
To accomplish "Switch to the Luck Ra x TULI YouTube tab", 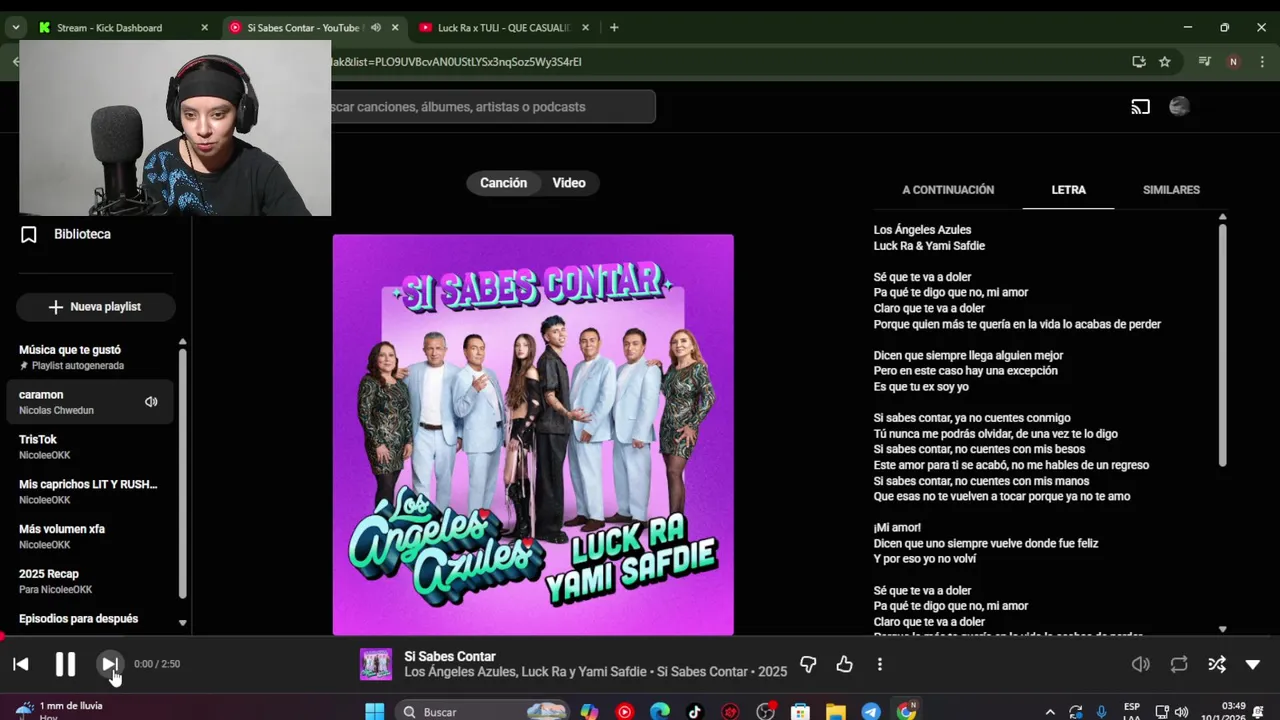I will coord(504,28).
